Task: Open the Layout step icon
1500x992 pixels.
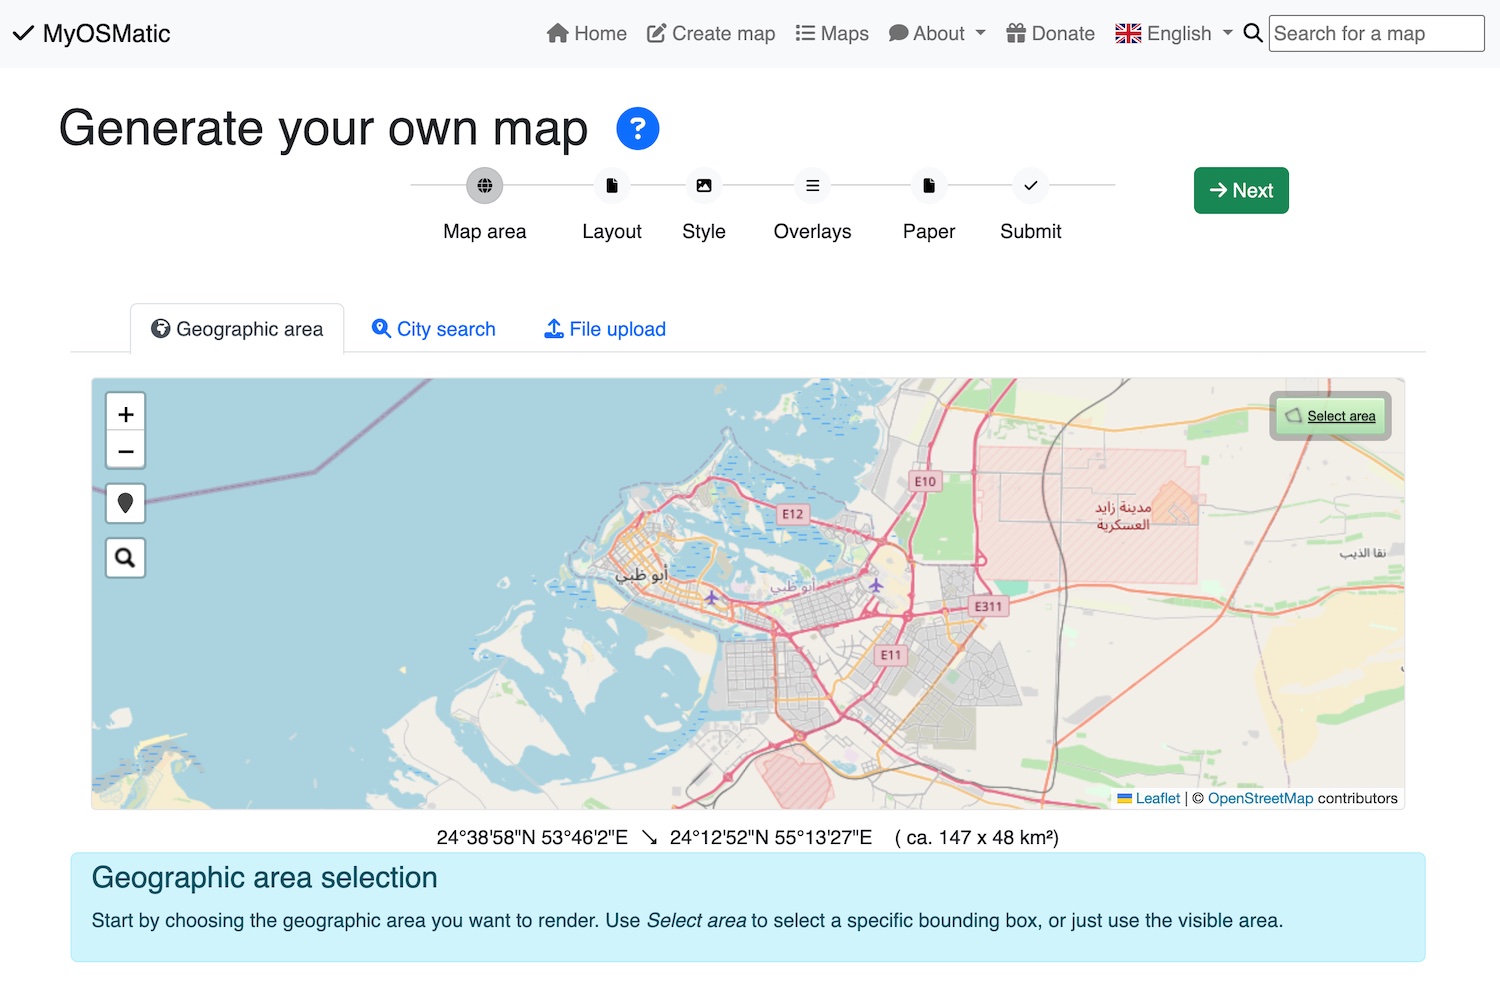Action: [x=611, y=185]
